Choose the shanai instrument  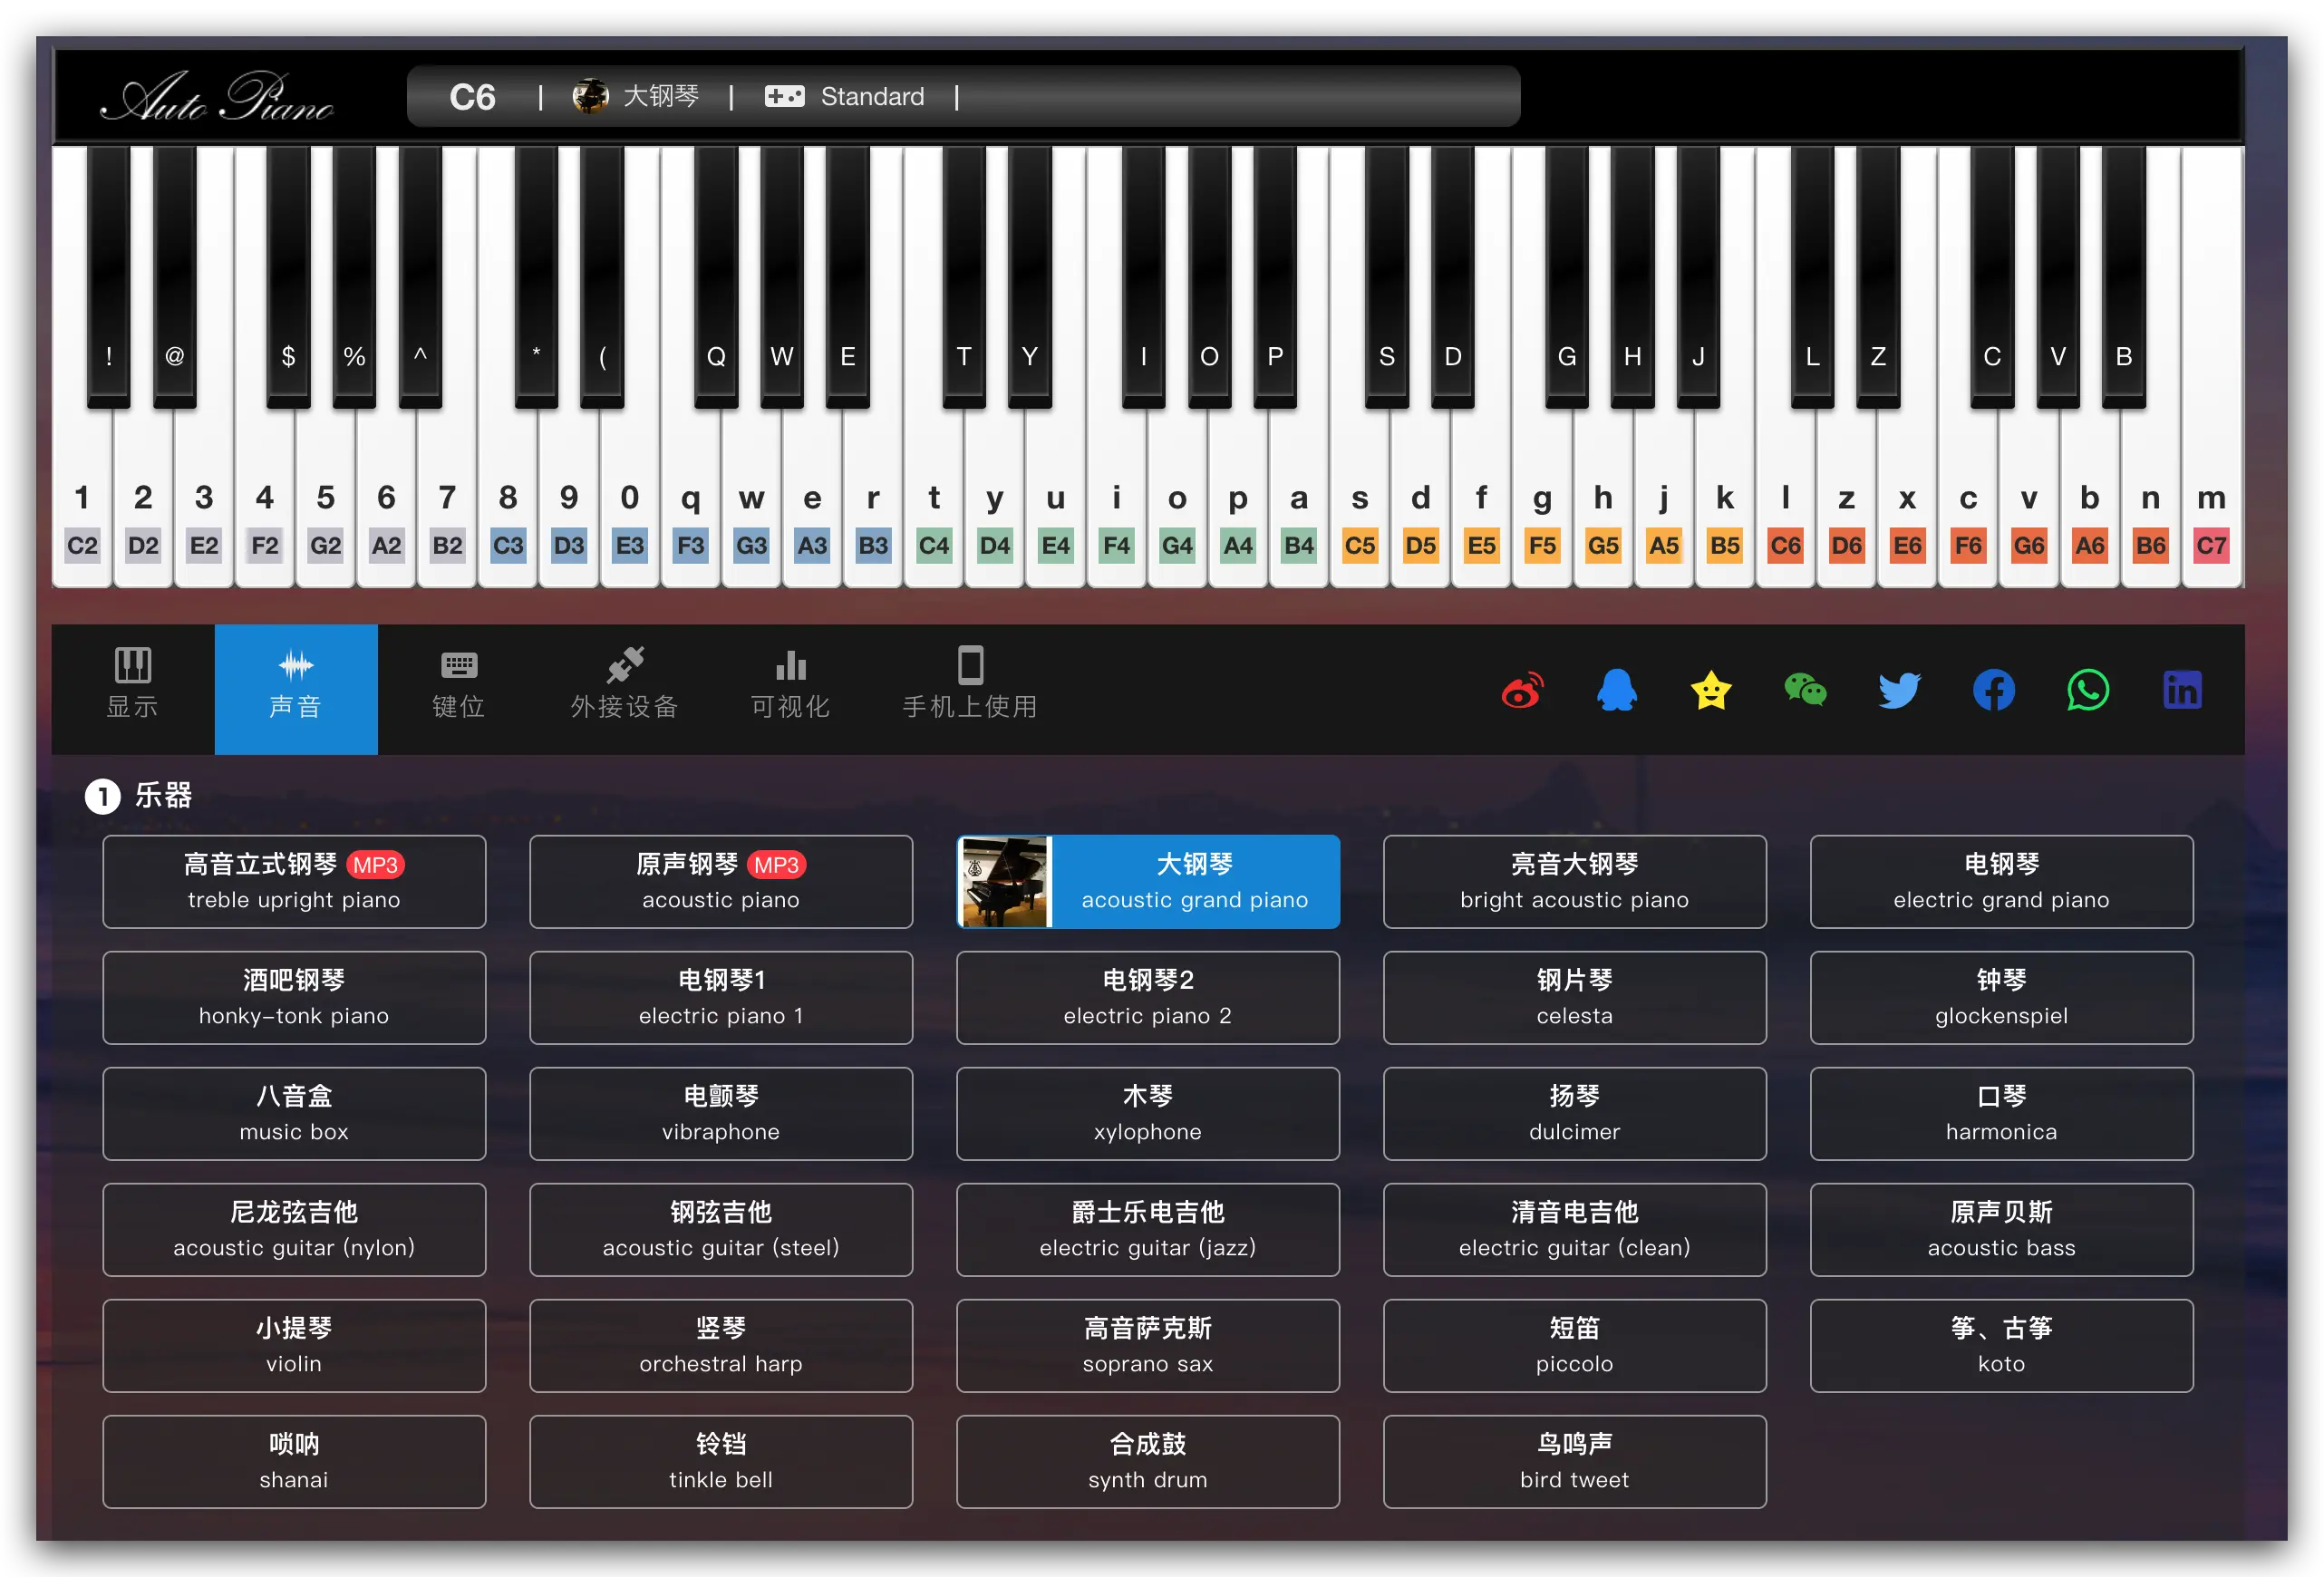[x=294, y=1461]
